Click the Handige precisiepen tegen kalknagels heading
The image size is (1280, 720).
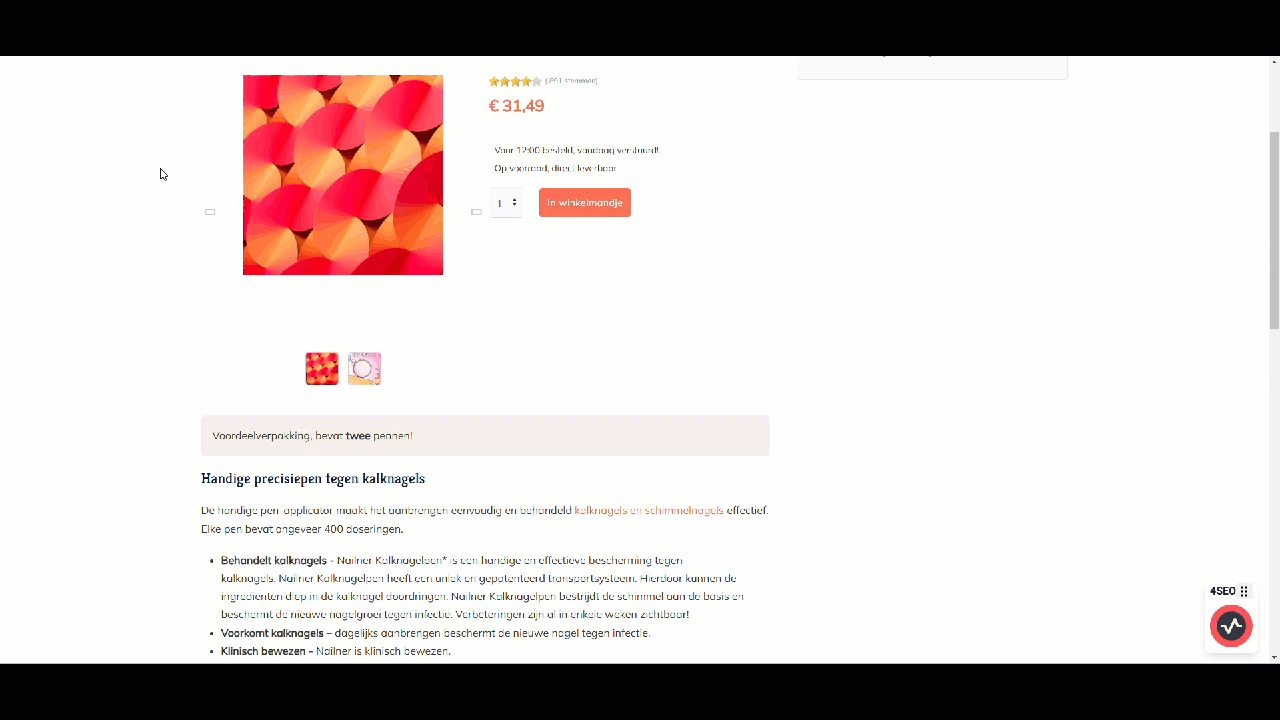[x=313, y=479]
